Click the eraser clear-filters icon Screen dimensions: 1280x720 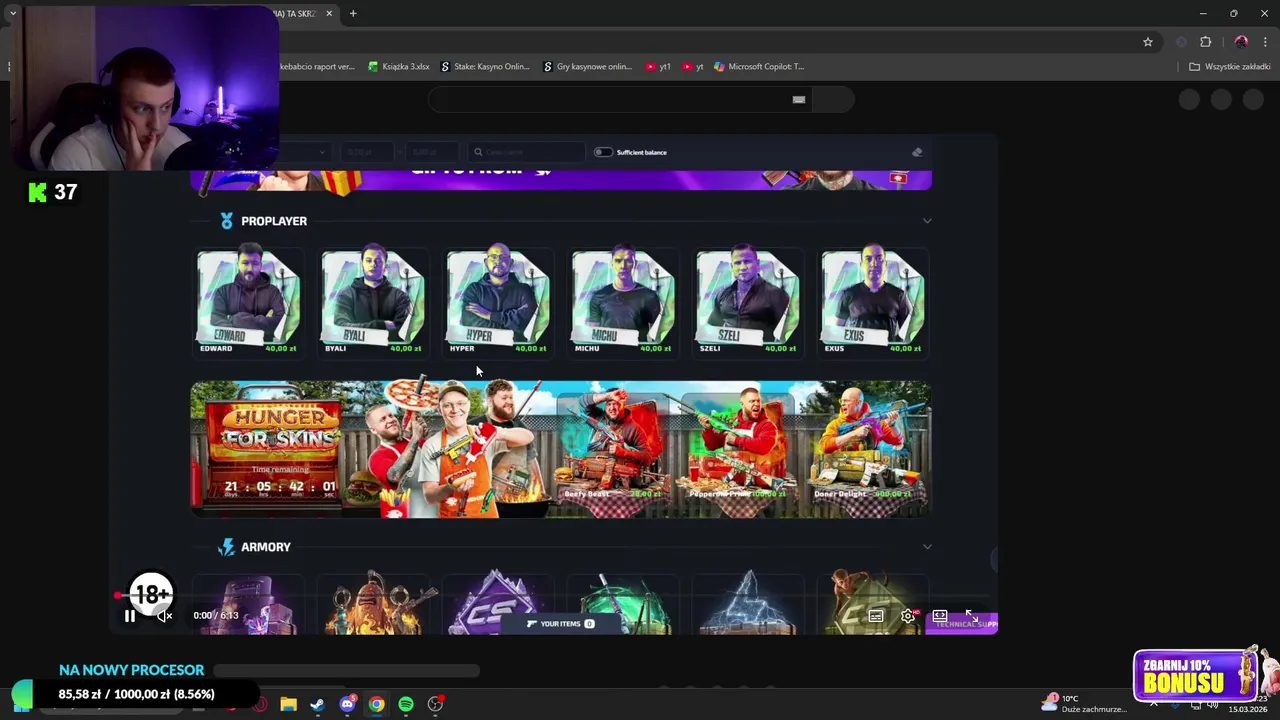click(x=917, y=152)
